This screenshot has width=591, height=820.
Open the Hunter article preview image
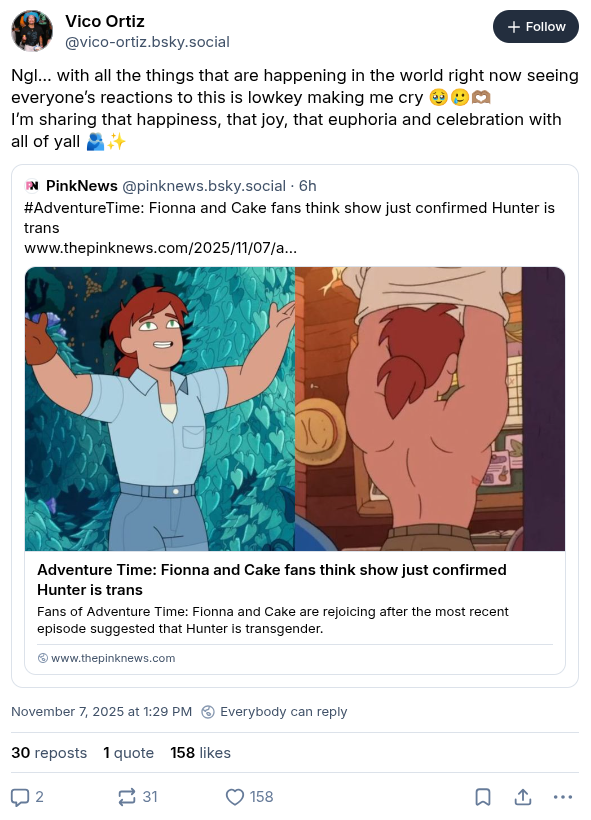click(x=295, y=409)
